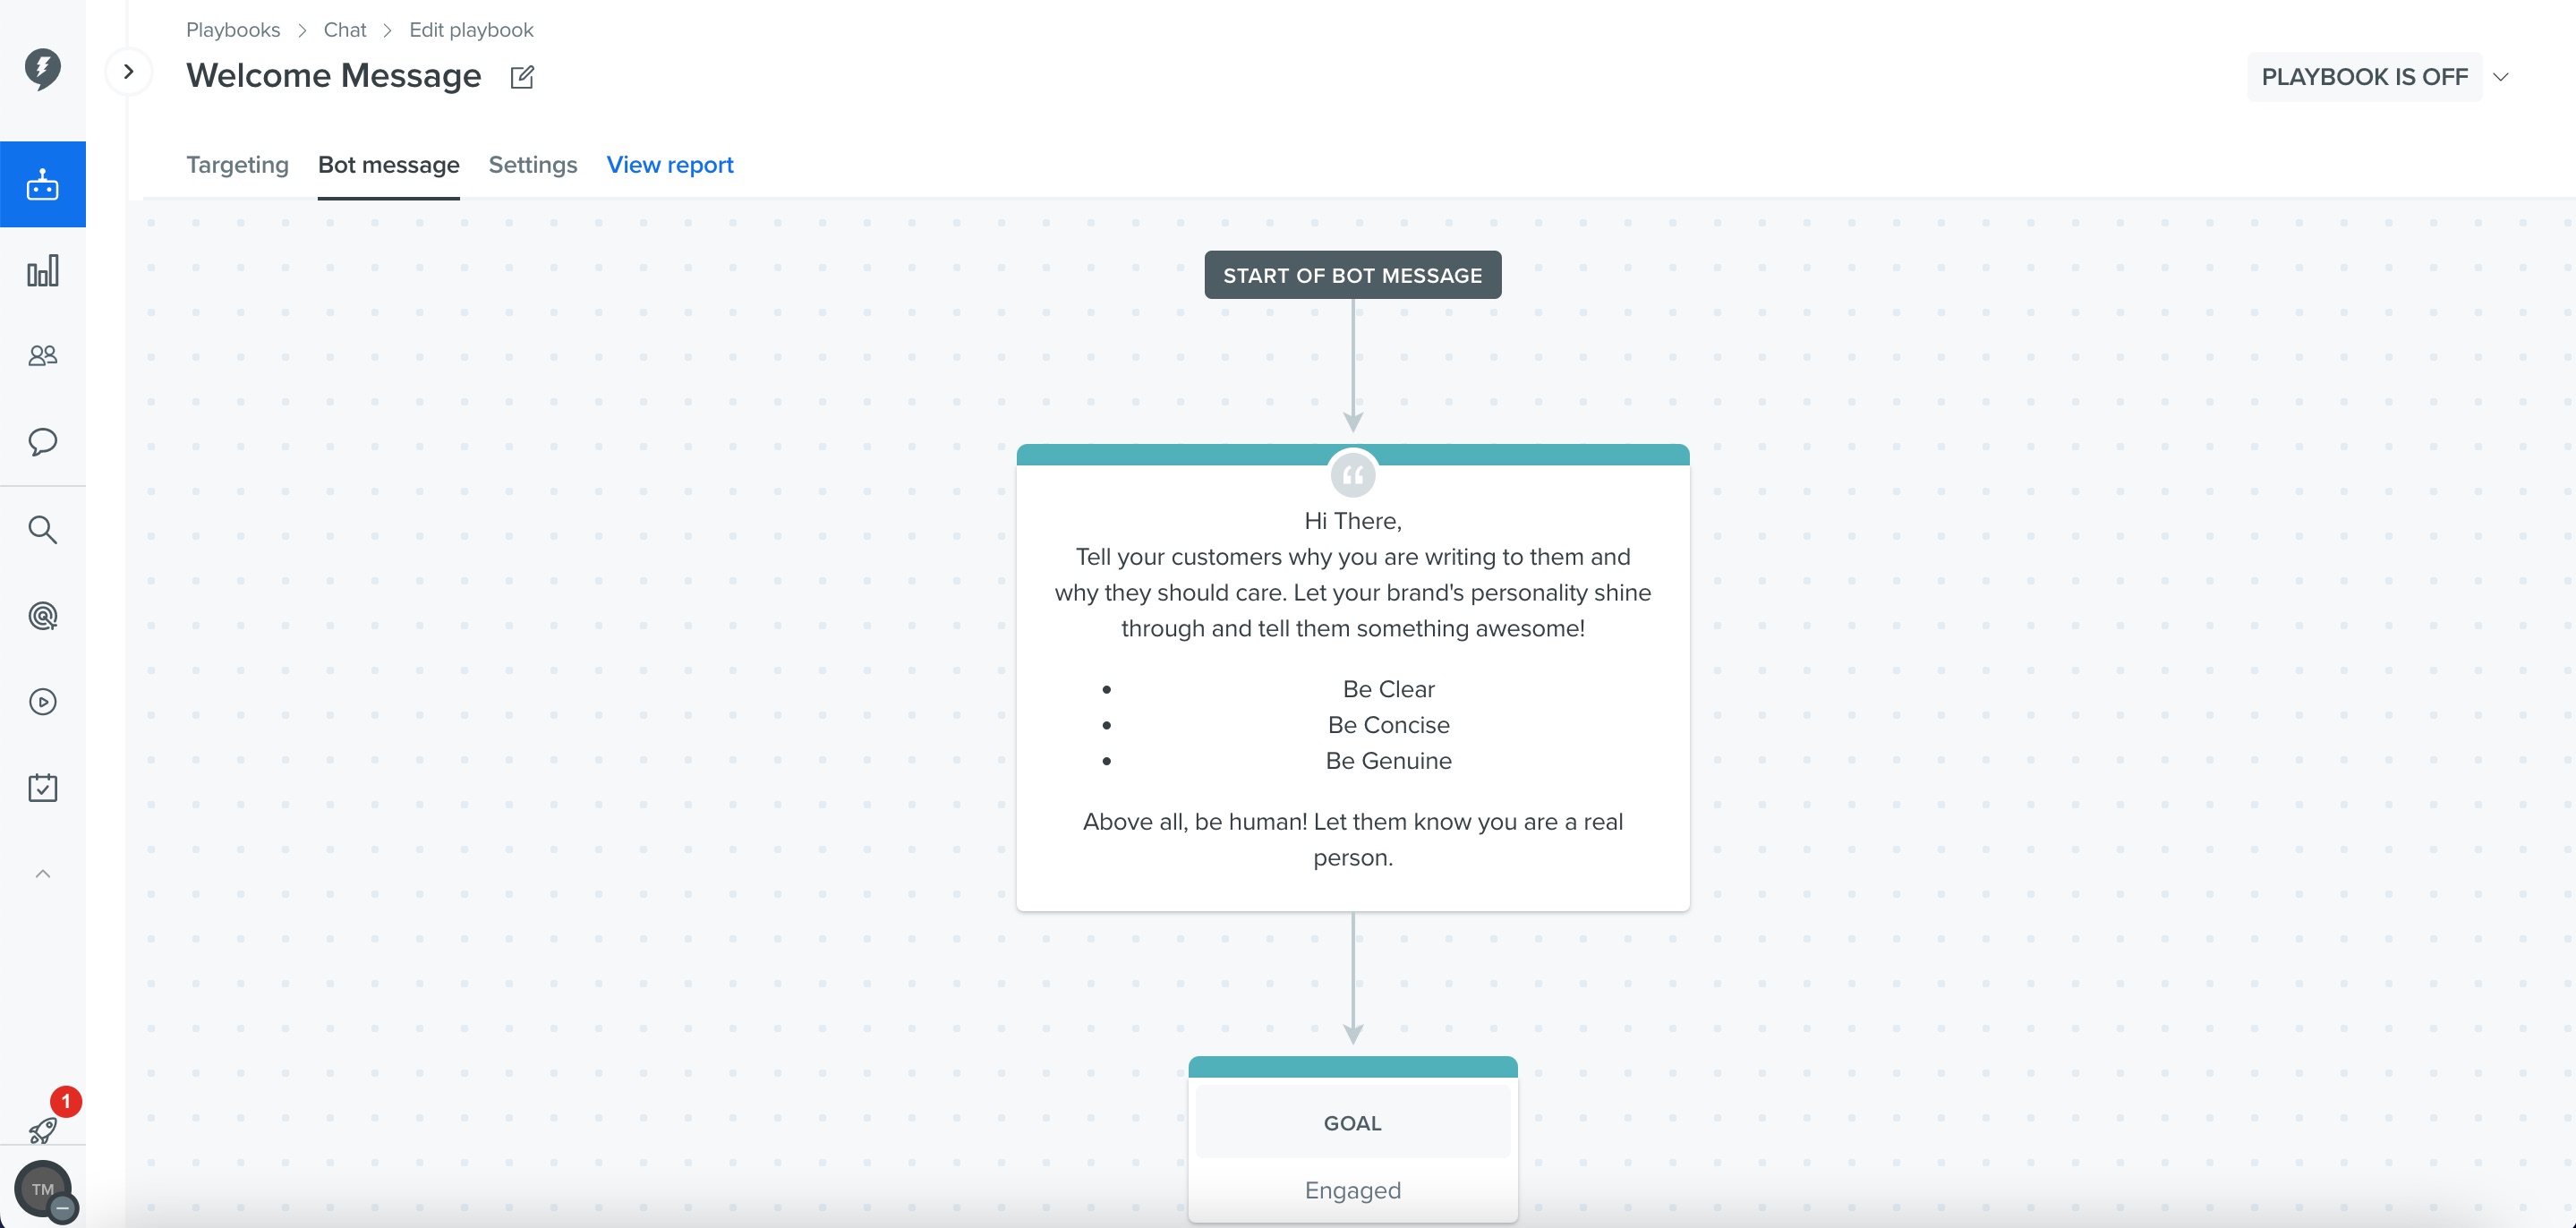Click the Engaged goal label
The width and height of the screenshot is (2576, 1228).
click(x=1352, y=1190)
